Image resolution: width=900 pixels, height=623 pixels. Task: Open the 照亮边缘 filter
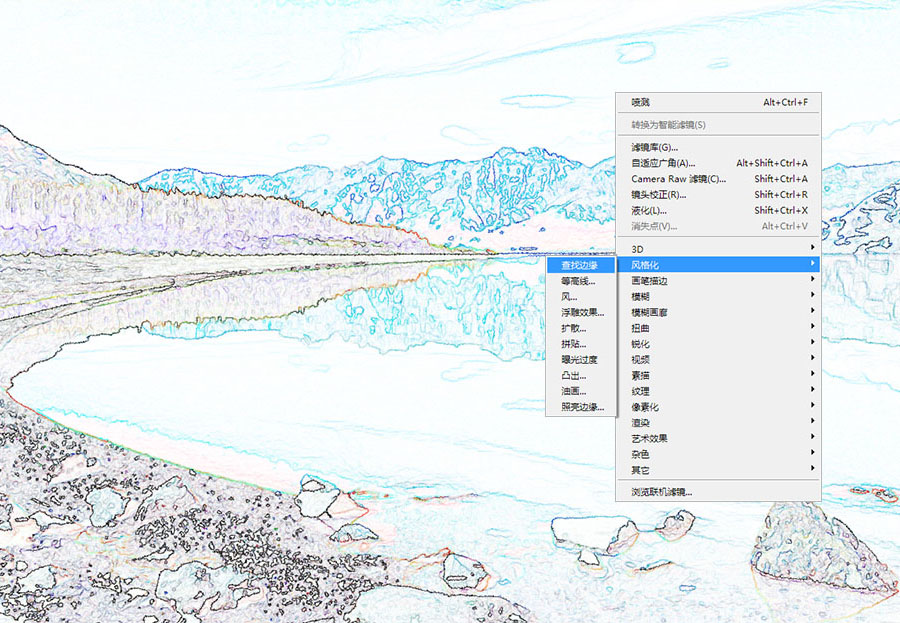click(x=580, y=407)
